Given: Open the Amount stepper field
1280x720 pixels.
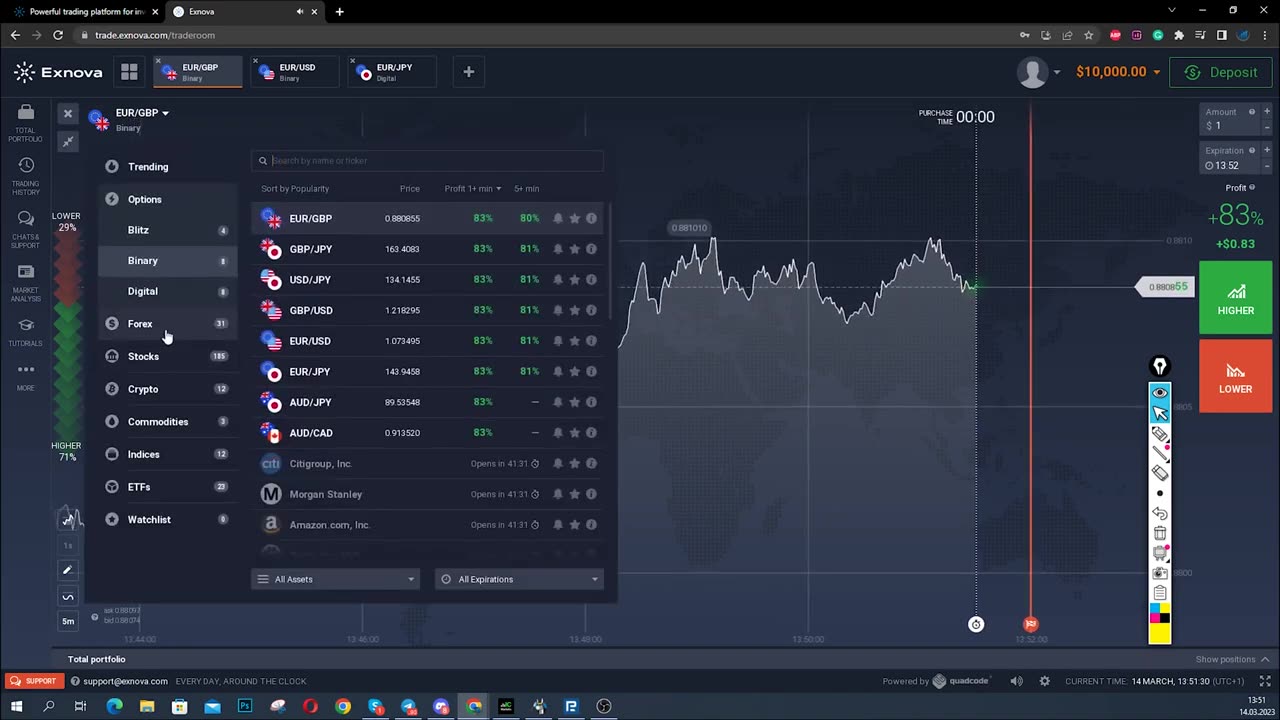Looking at the screenshot, I should pyautogui.click(x=1236, y=119).
